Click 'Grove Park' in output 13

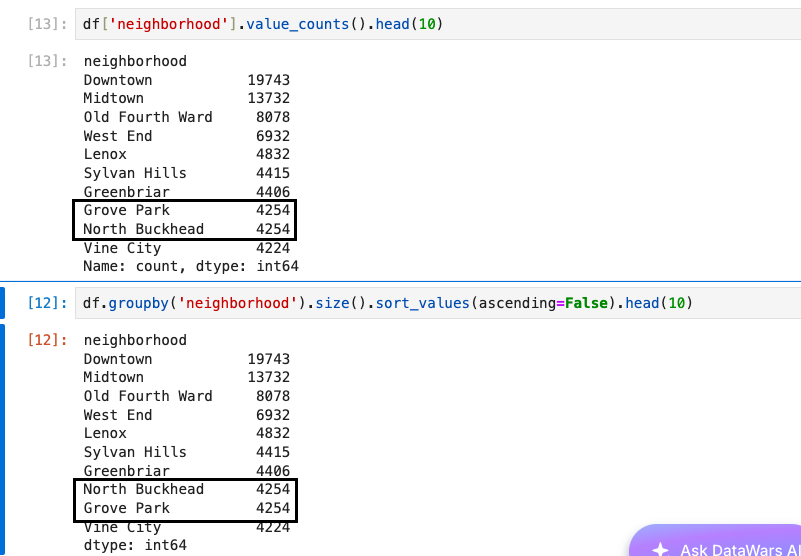127,210
